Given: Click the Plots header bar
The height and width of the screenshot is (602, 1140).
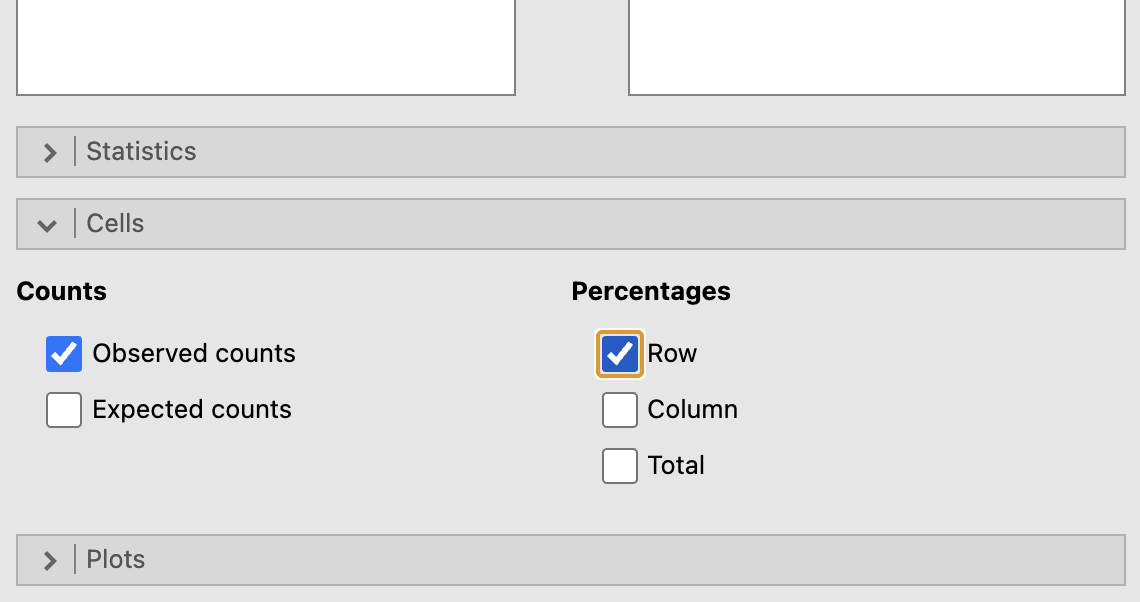Looking at the screenshot, I should (x=570, y=560).
